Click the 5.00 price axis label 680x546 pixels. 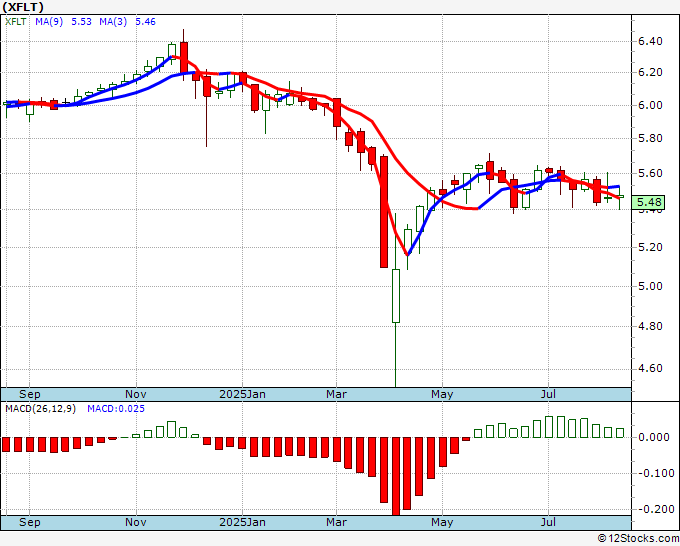[x=650, y=286]
